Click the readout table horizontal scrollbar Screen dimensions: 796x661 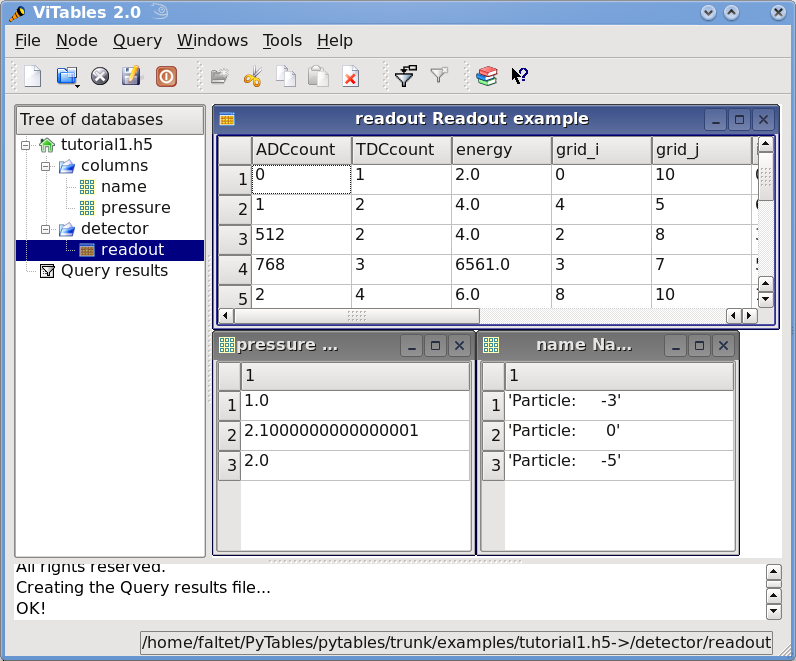point(357,315)
